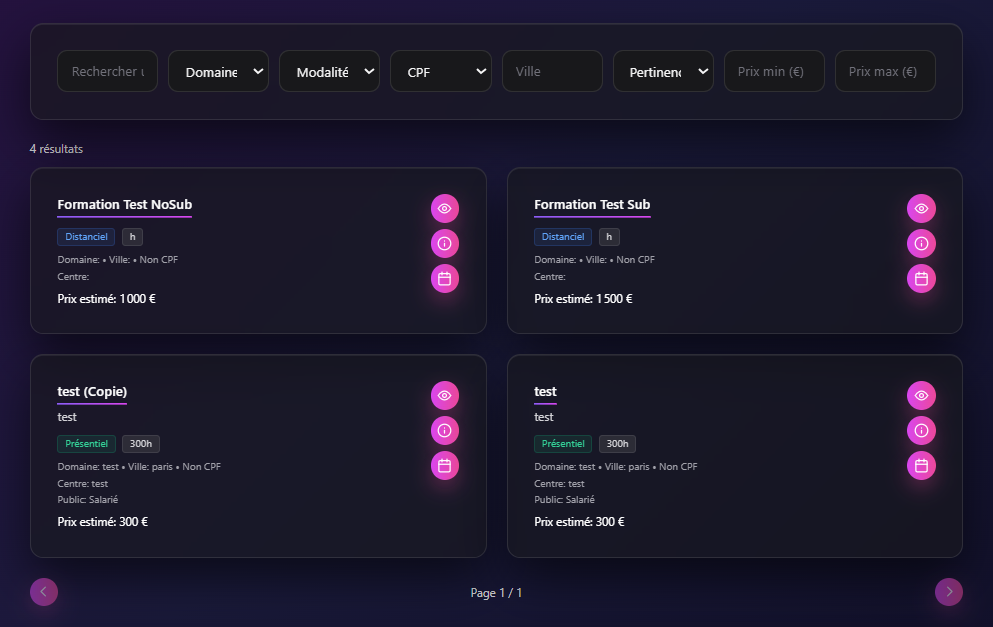Expand the Domaine dropdown filter
Image resolution: width=993 pixels, height=627 pixels.
click(218, 72)
